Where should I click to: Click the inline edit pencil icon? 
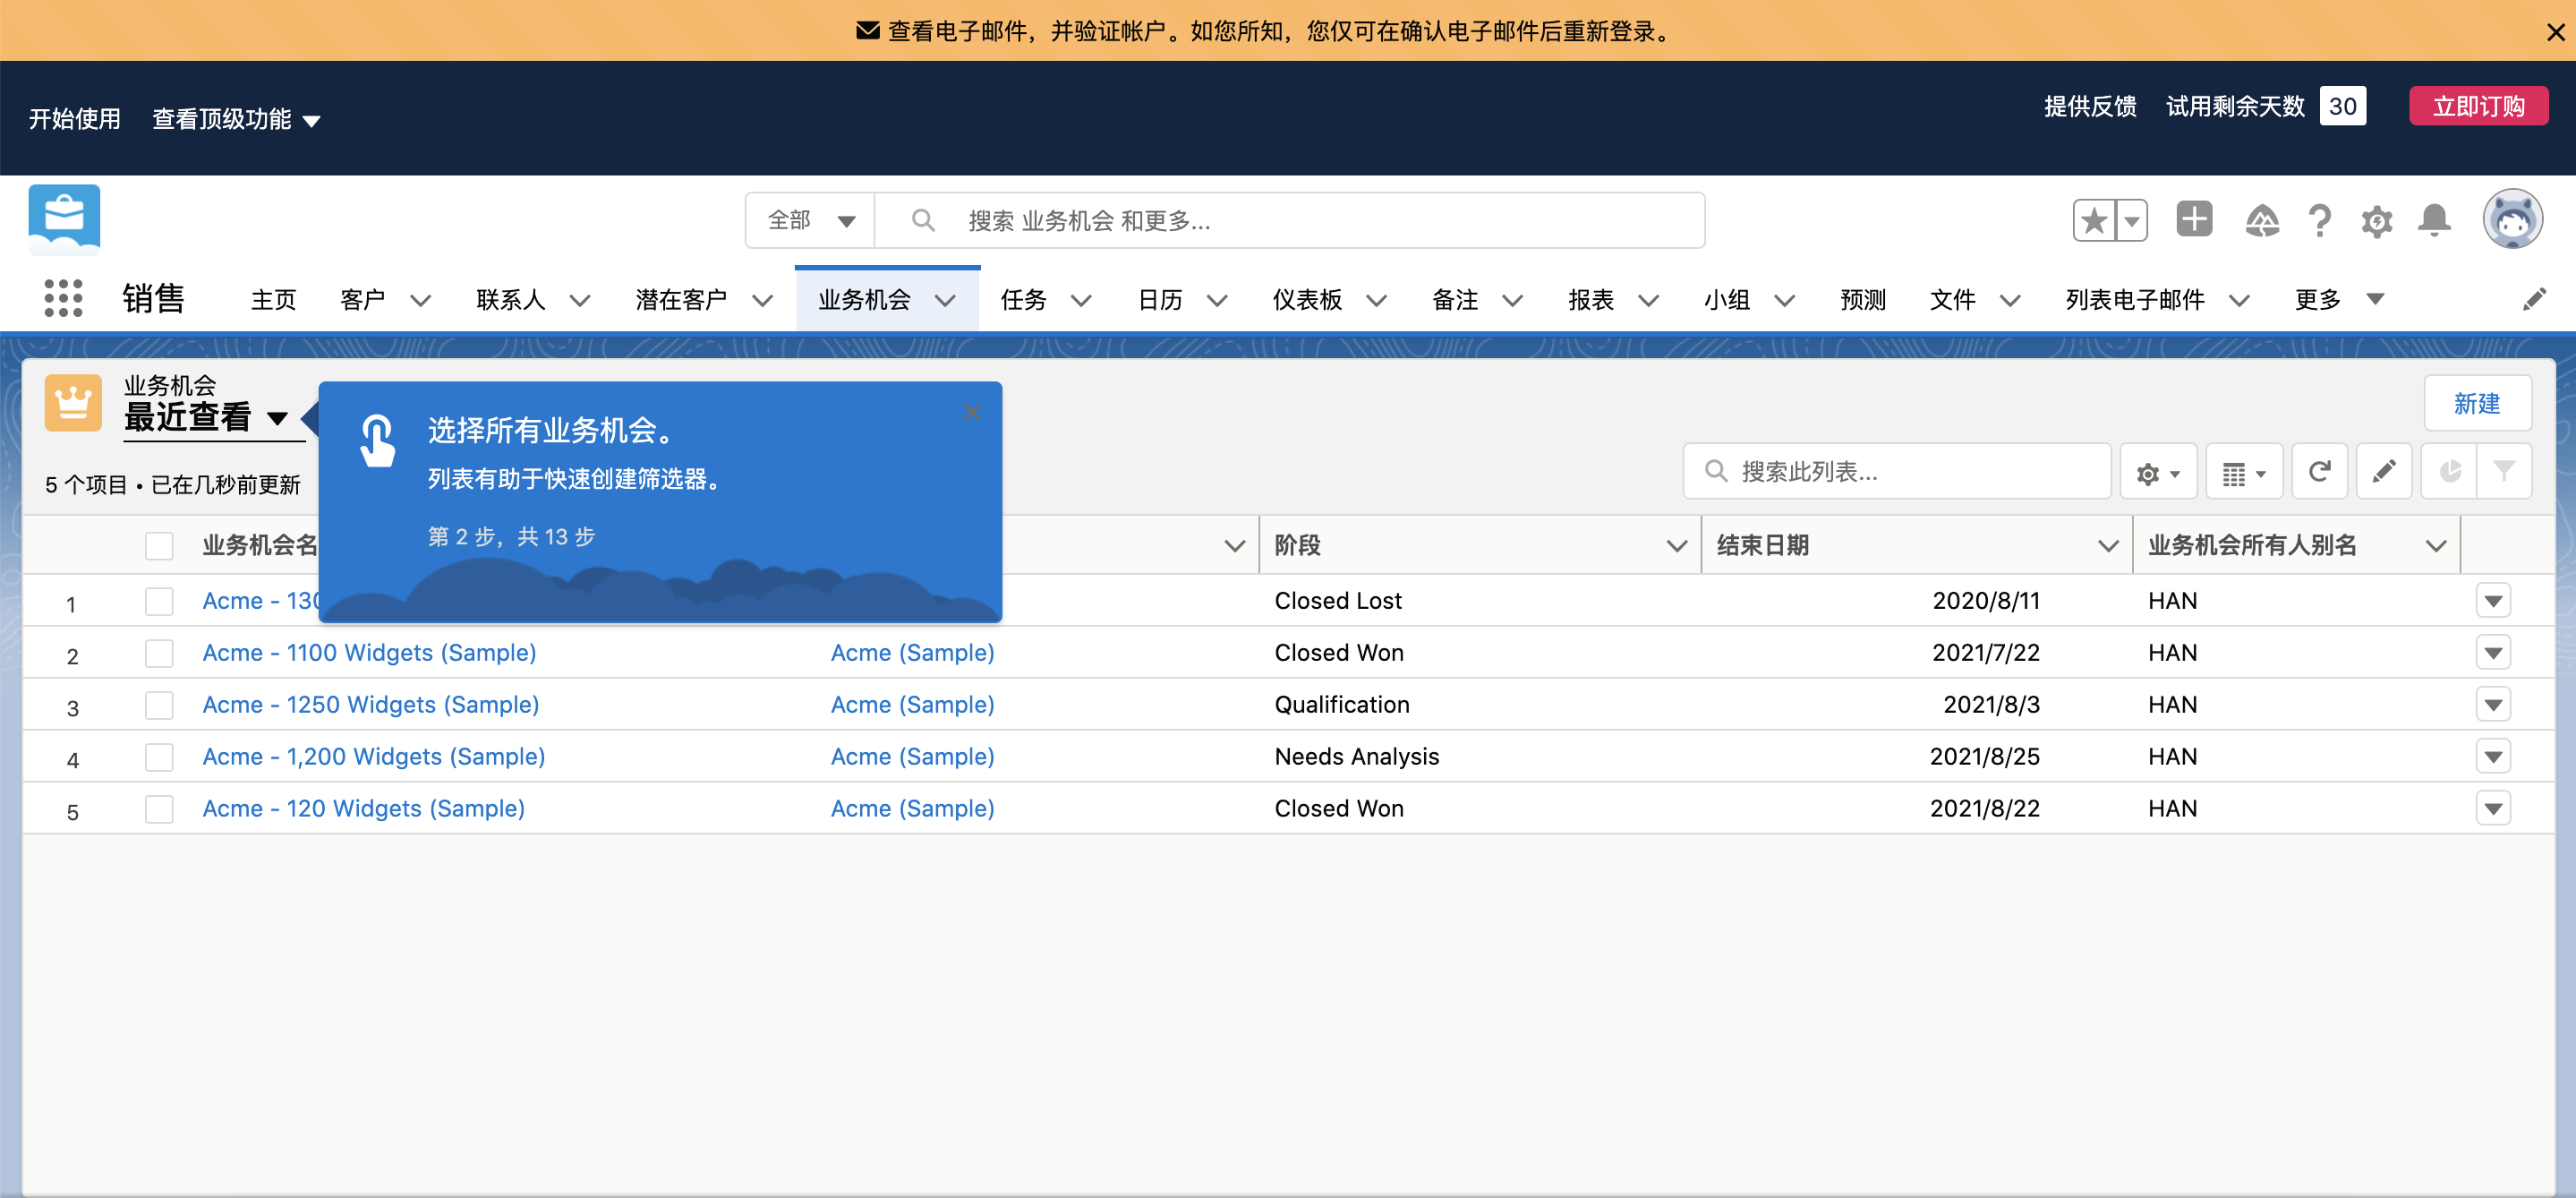(x=2384, y=470)
